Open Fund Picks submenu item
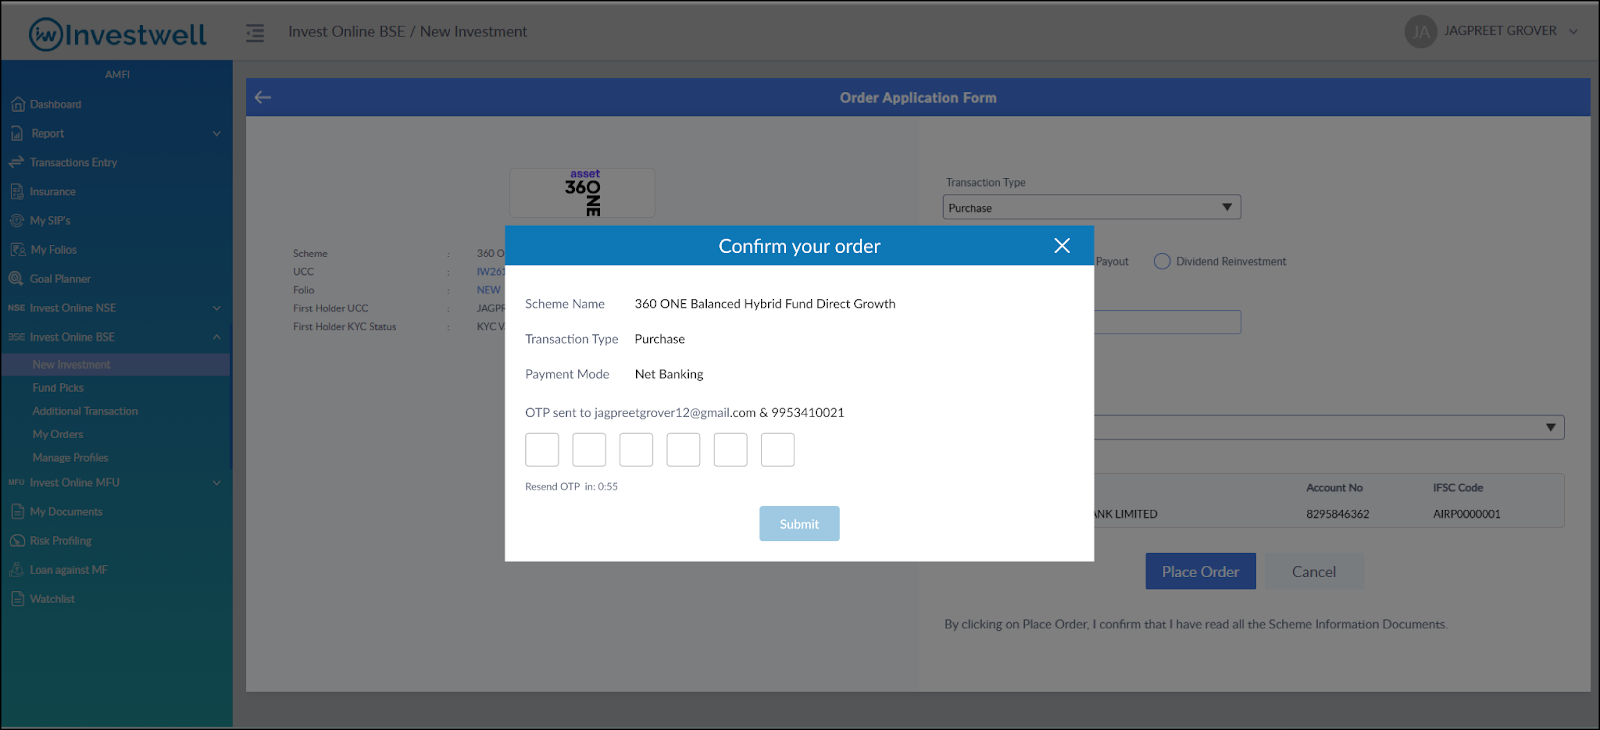The width and height of the screenshot is (1600, 730). coord(58,388)
